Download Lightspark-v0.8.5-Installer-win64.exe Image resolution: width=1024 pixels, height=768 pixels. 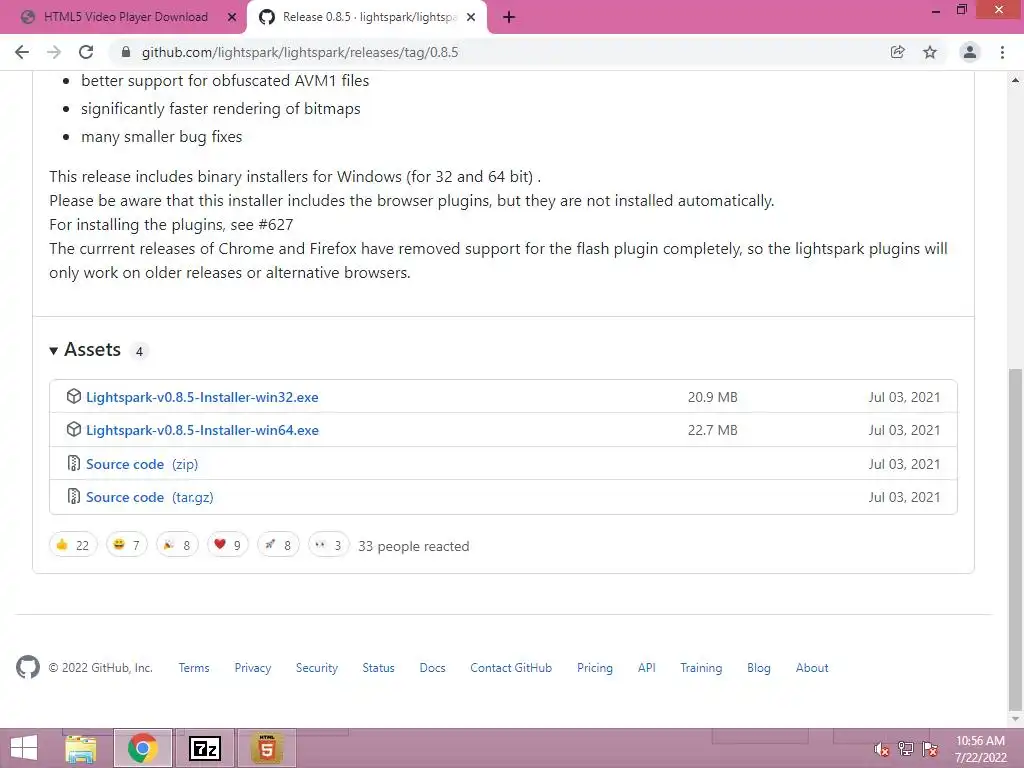pyautogui.click(x=202, y=430)
